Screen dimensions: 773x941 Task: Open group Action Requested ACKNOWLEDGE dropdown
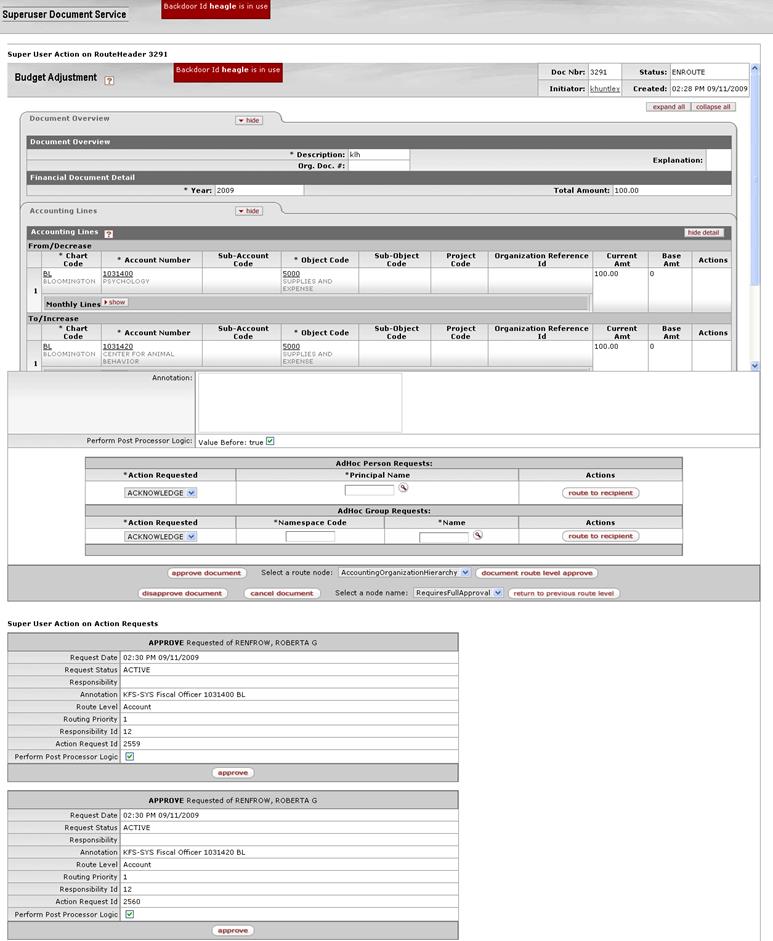tap(161, 537)
